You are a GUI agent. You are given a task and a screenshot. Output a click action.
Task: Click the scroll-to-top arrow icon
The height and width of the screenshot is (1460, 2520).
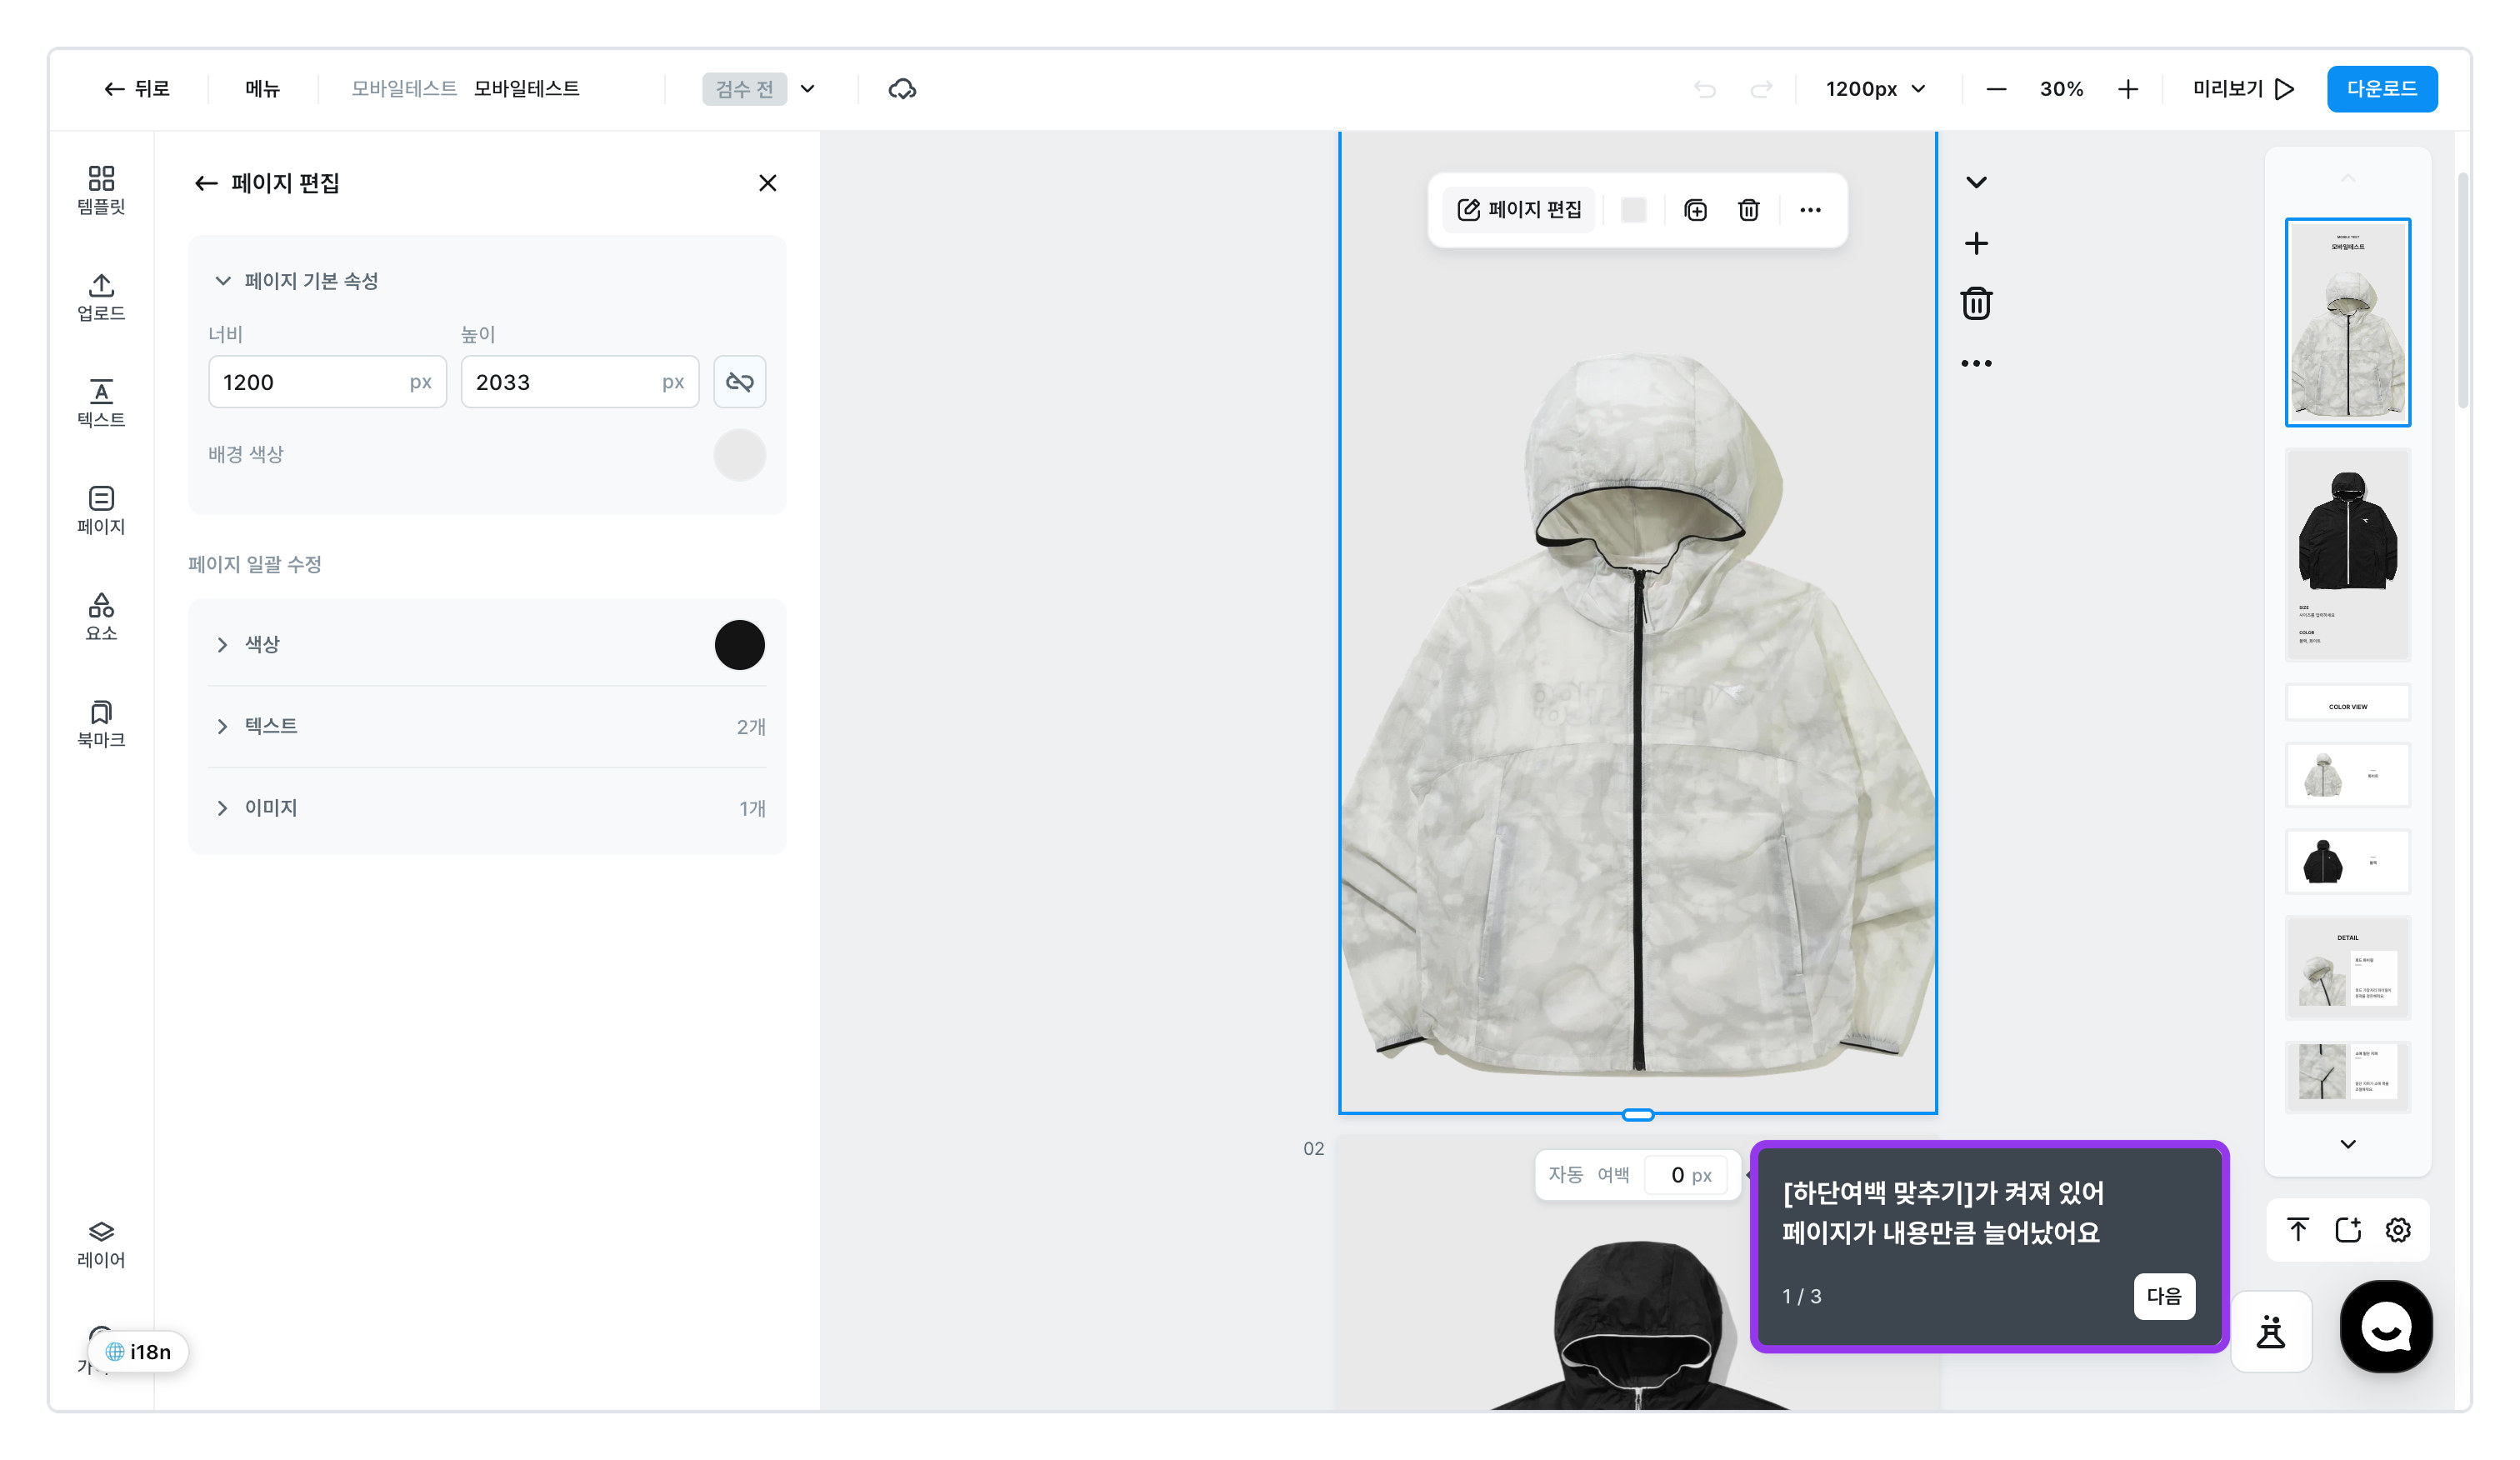(2298, 1230)
